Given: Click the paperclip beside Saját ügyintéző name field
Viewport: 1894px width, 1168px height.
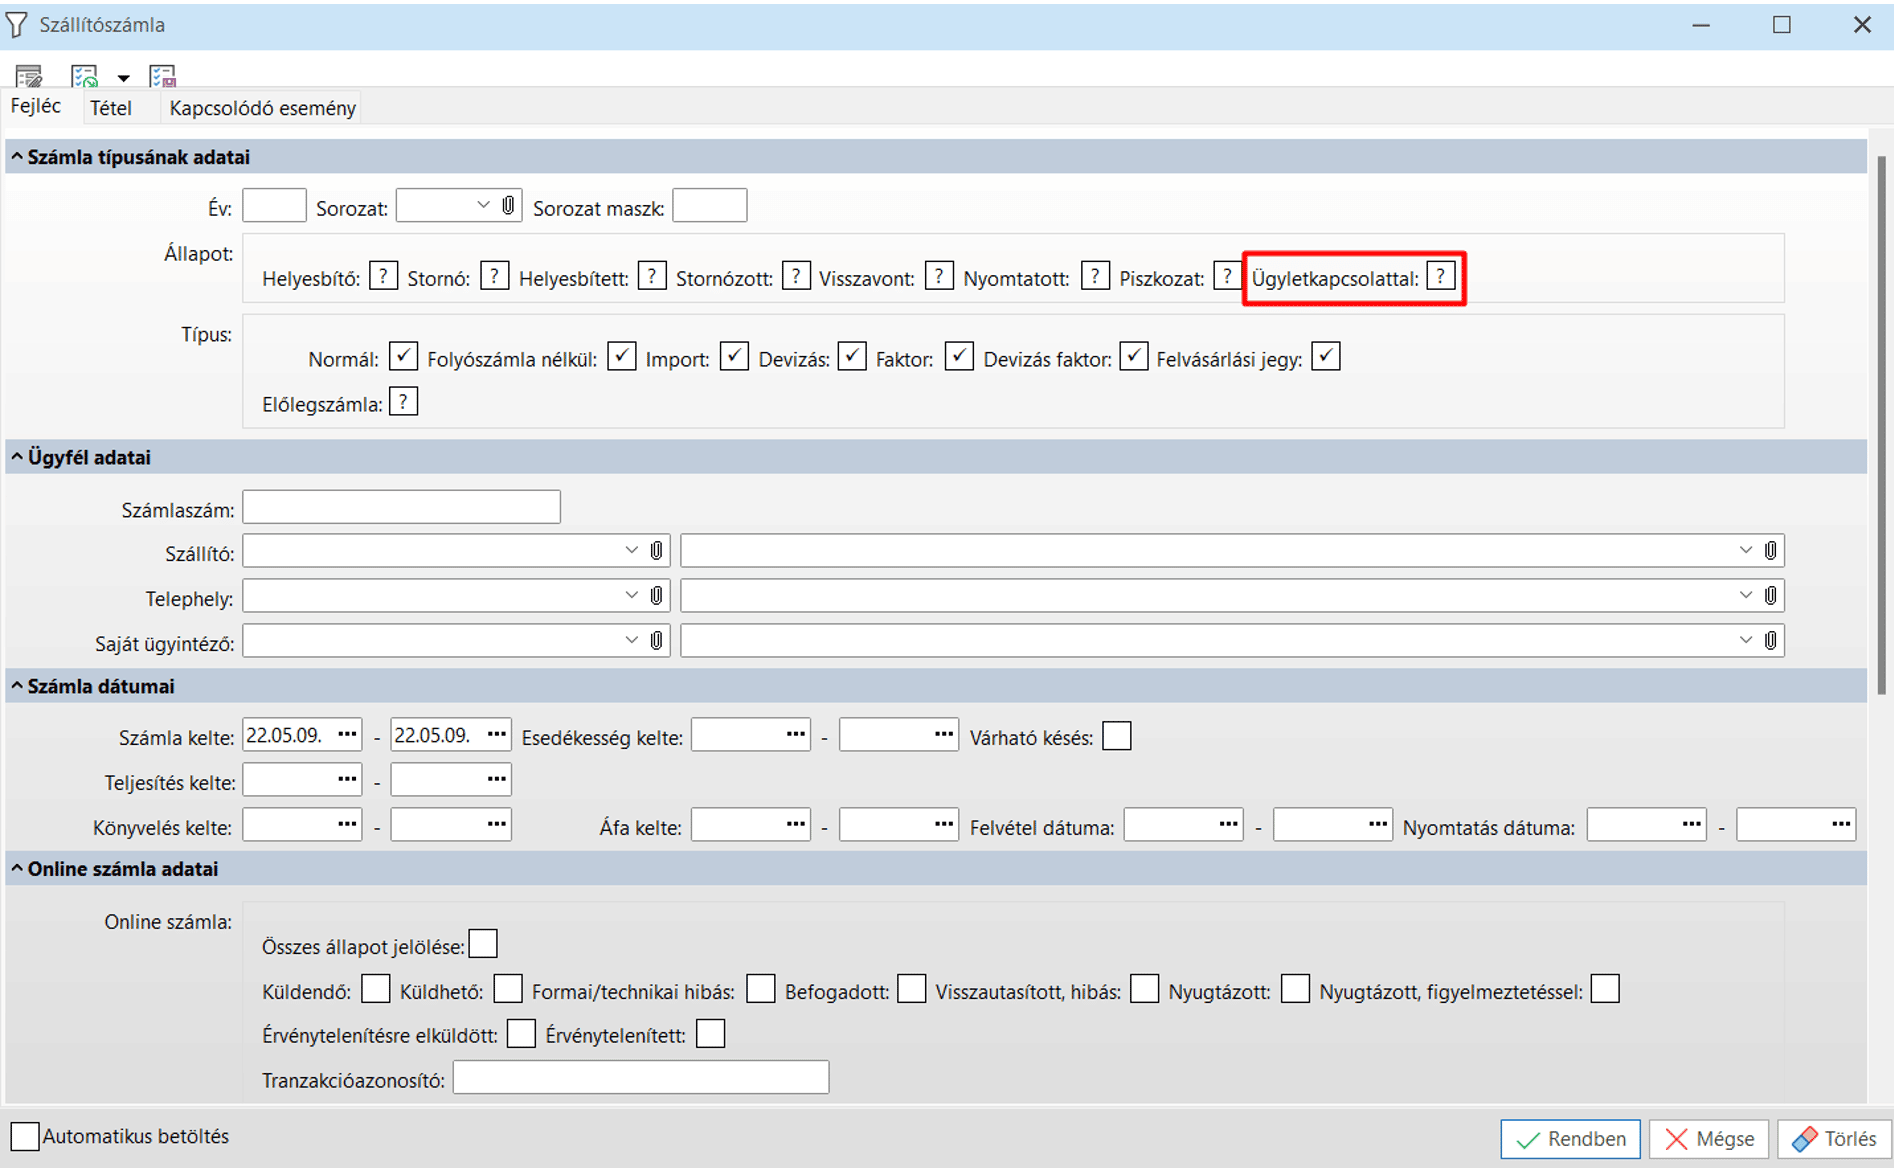Looking at the screenshot, I should click(x=1770, y=640).
